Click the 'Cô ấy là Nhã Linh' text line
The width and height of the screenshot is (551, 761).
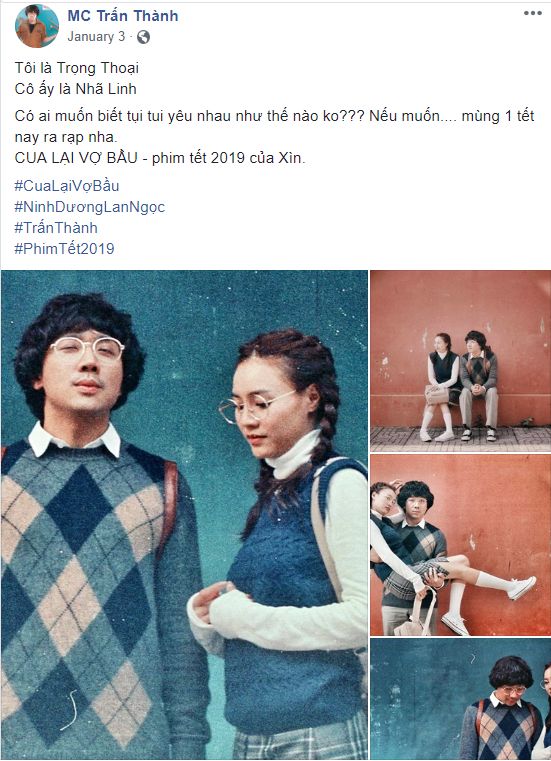[x=75, y=89]
